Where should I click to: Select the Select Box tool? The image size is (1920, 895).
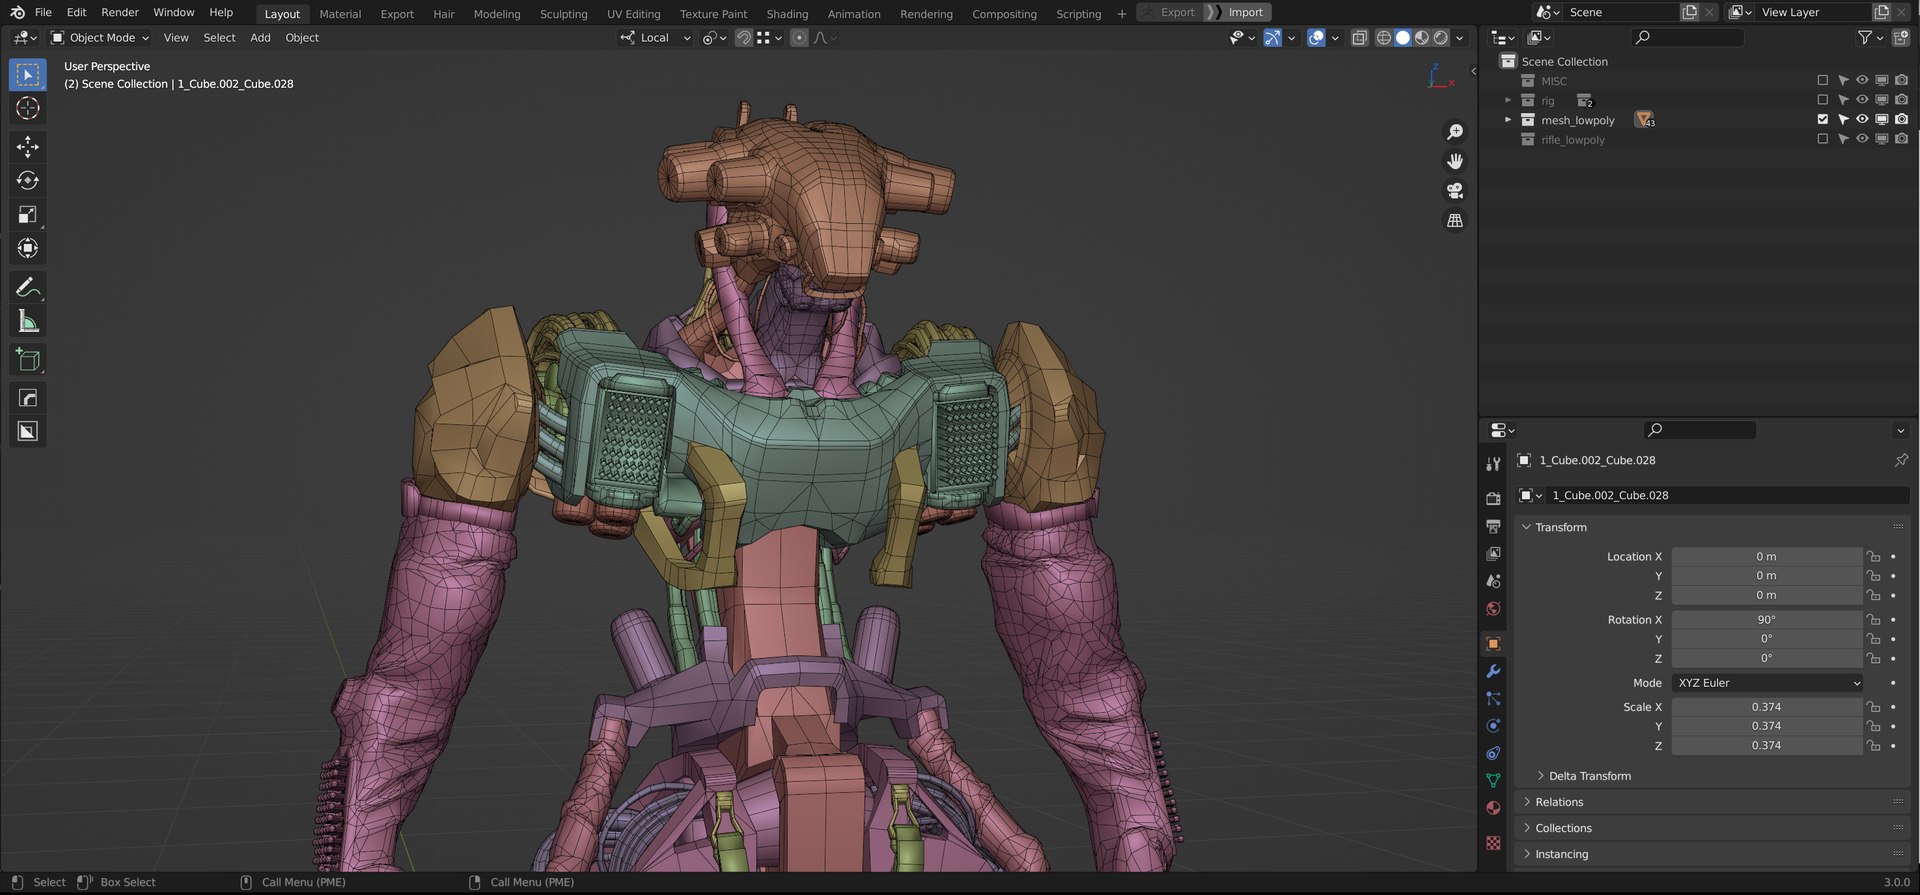[28, 75]
